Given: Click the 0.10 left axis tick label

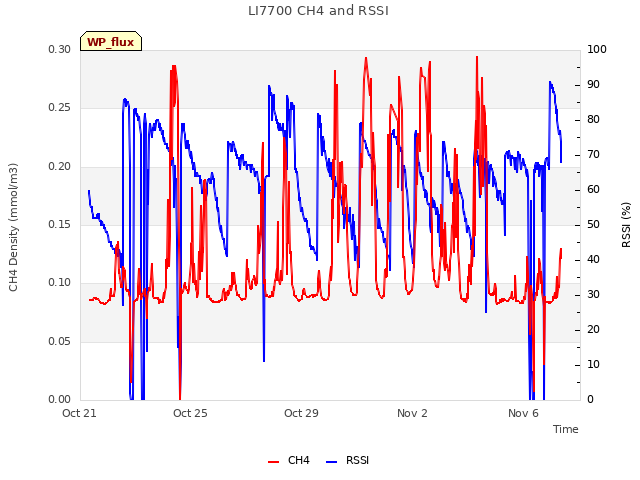Looking at the screenshot, I should (x=60, y=282).
